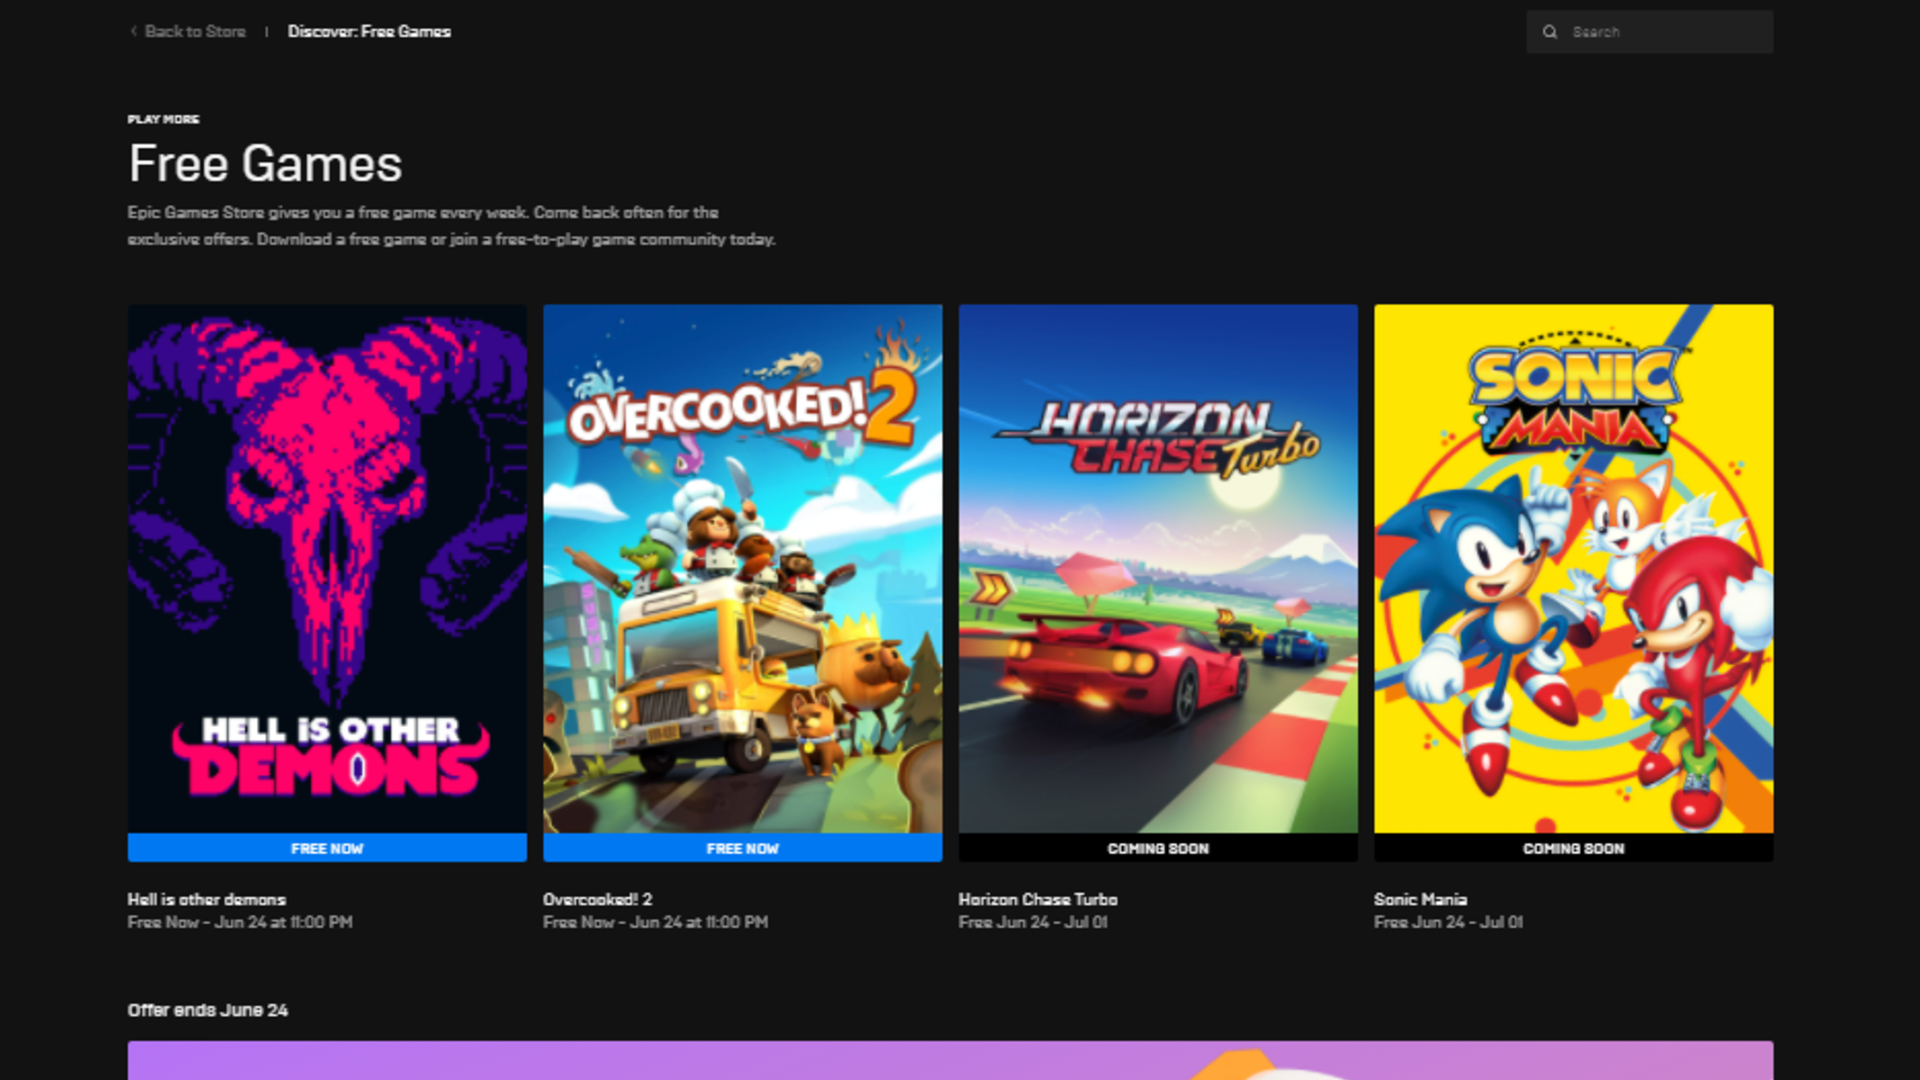1920x1080 pixels.
Task: Click Offer ends June 24 heading
Action: tap(207, 1010)
